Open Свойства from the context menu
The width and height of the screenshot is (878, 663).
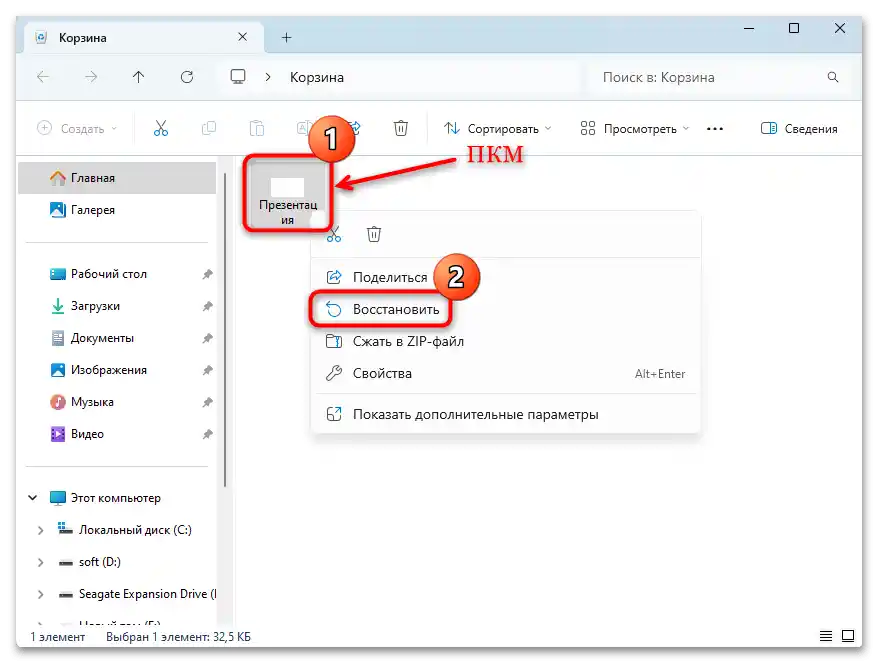click(x=384, y=373)
